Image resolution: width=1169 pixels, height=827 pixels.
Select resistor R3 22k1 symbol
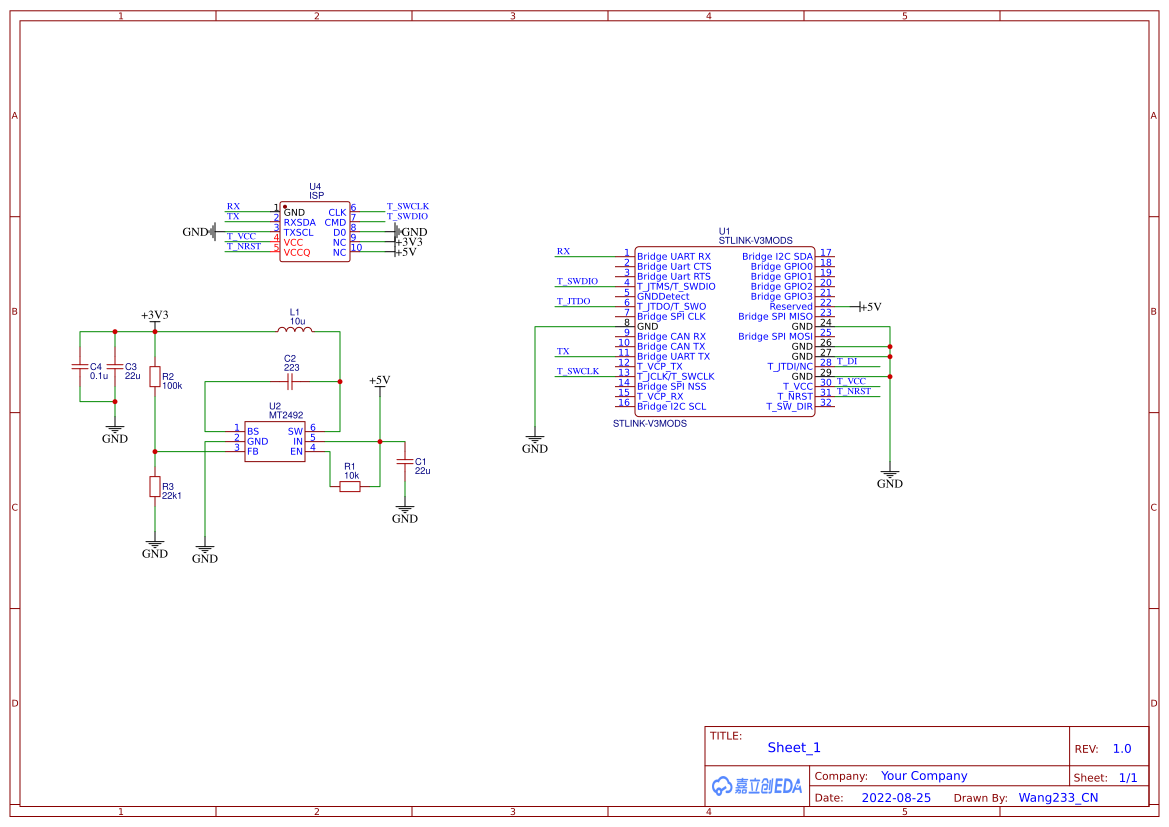tap(154, 486)
